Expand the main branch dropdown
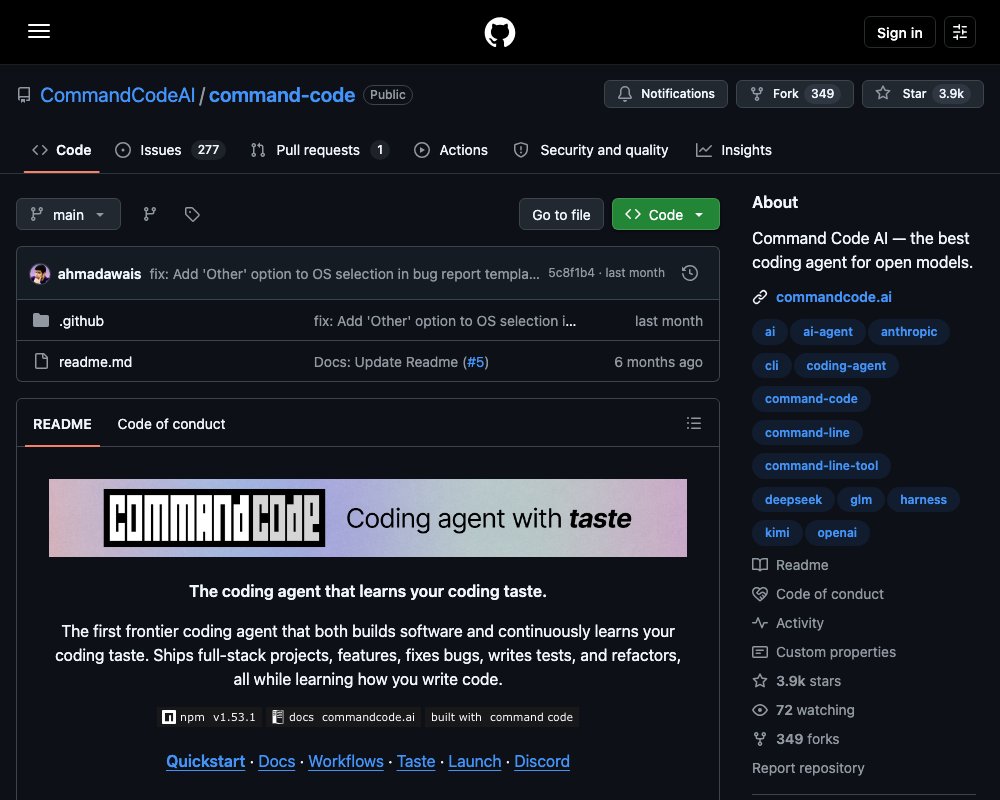 tap(68, 214)
